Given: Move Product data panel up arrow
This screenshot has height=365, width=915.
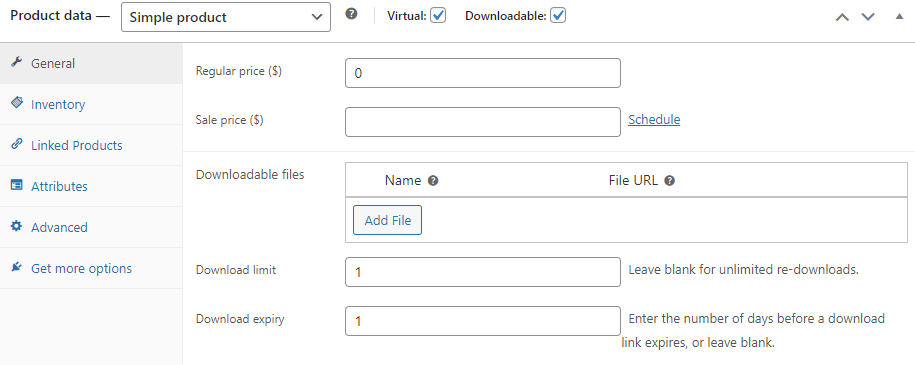Looking at the screenshot, I should click(842, 17).
